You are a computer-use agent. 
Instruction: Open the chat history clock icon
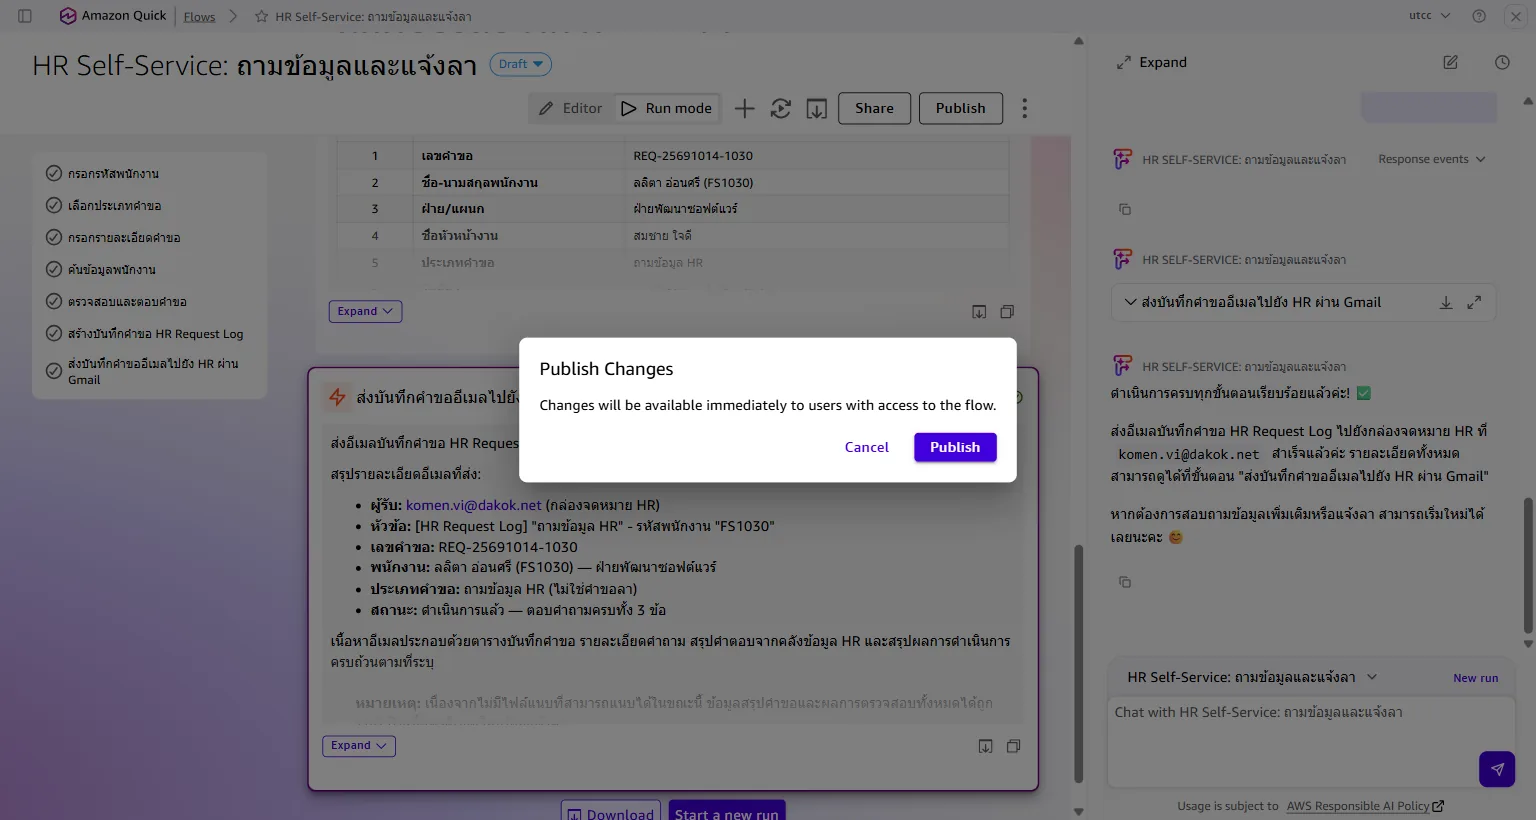[x=1502, y=62]
